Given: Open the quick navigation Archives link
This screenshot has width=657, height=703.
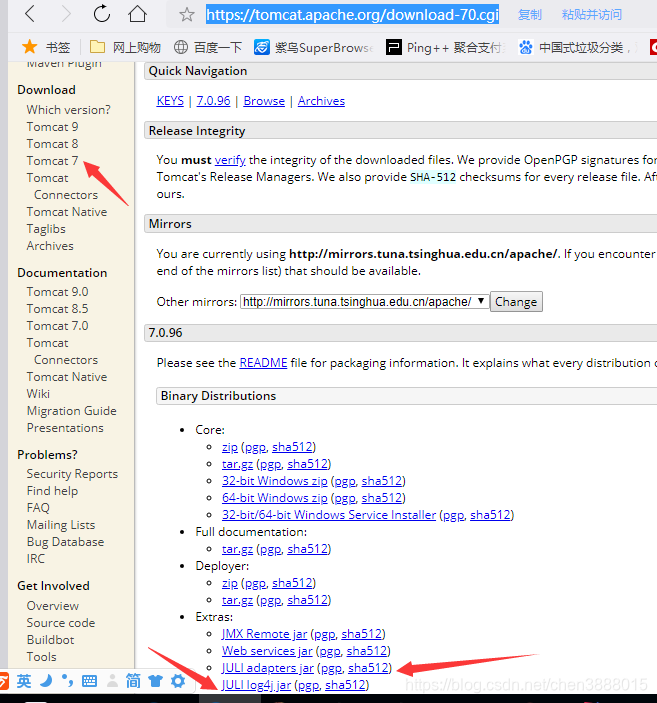Looking at the screenshot, I should [321, 101].
